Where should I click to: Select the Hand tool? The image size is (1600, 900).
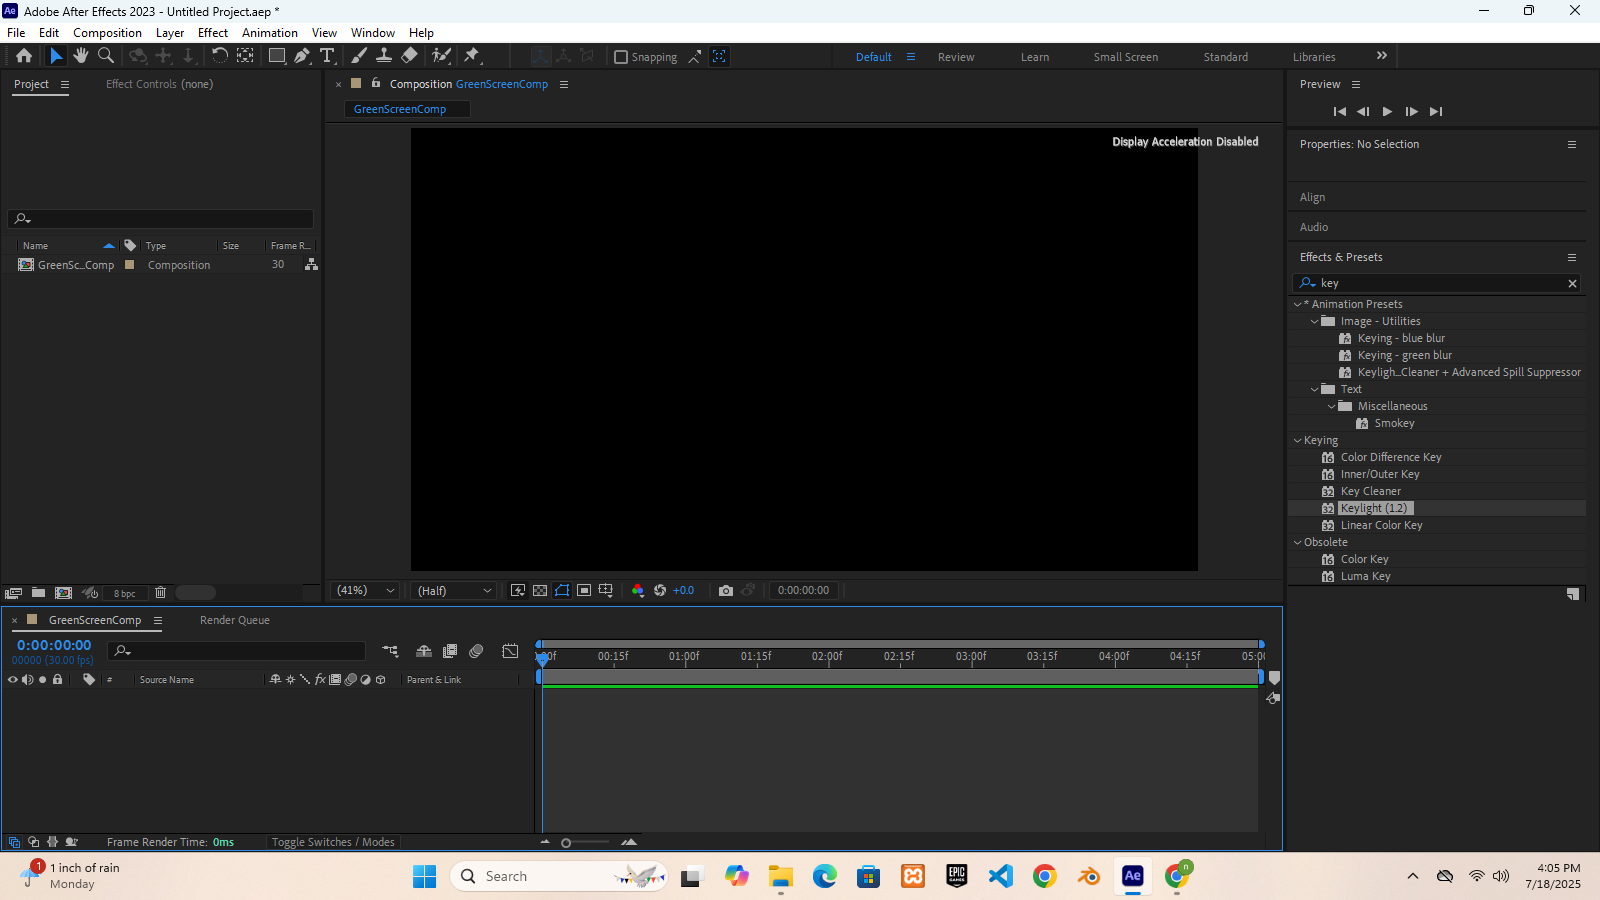[x=81, y=56]
